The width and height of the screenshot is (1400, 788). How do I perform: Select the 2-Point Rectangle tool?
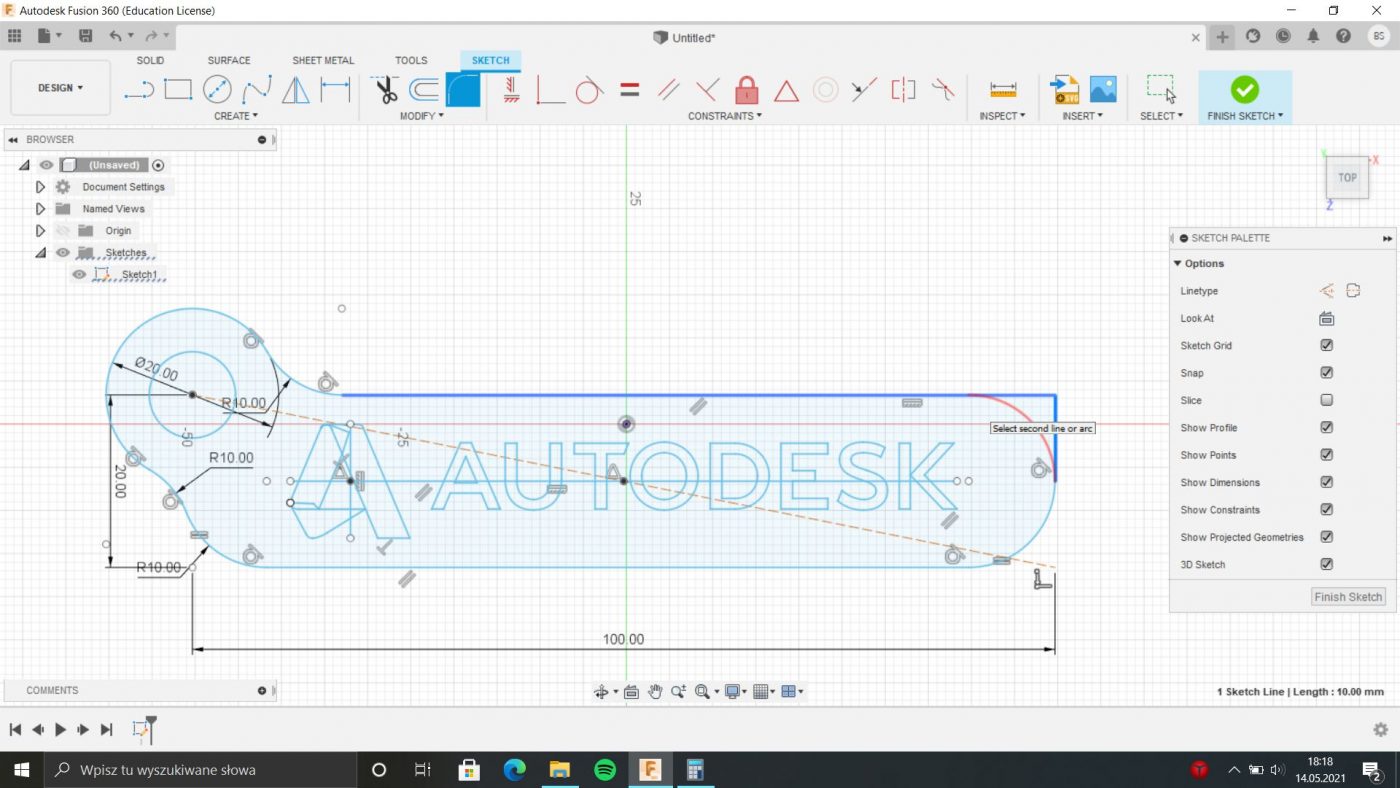tap(178, 90)
